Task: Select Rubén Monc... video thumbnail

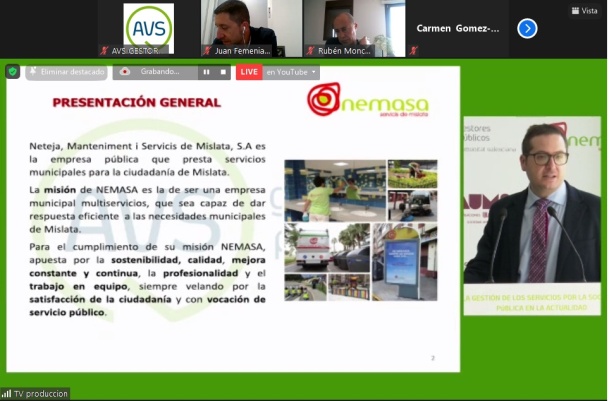Action: pos(354,28)
